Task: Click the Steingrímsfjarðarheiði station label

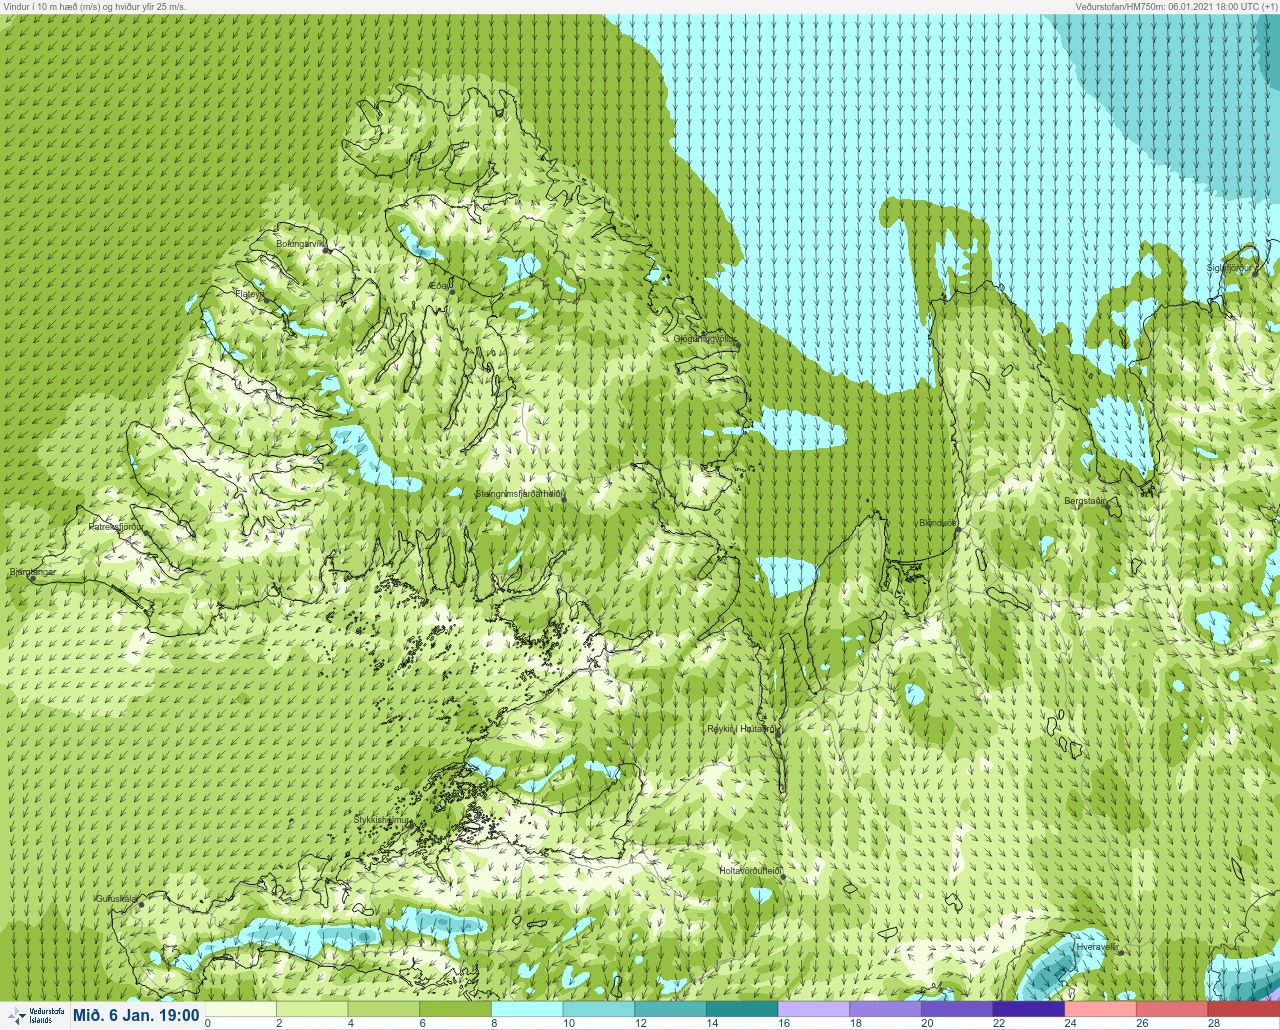Action: [x=520, y=494]
